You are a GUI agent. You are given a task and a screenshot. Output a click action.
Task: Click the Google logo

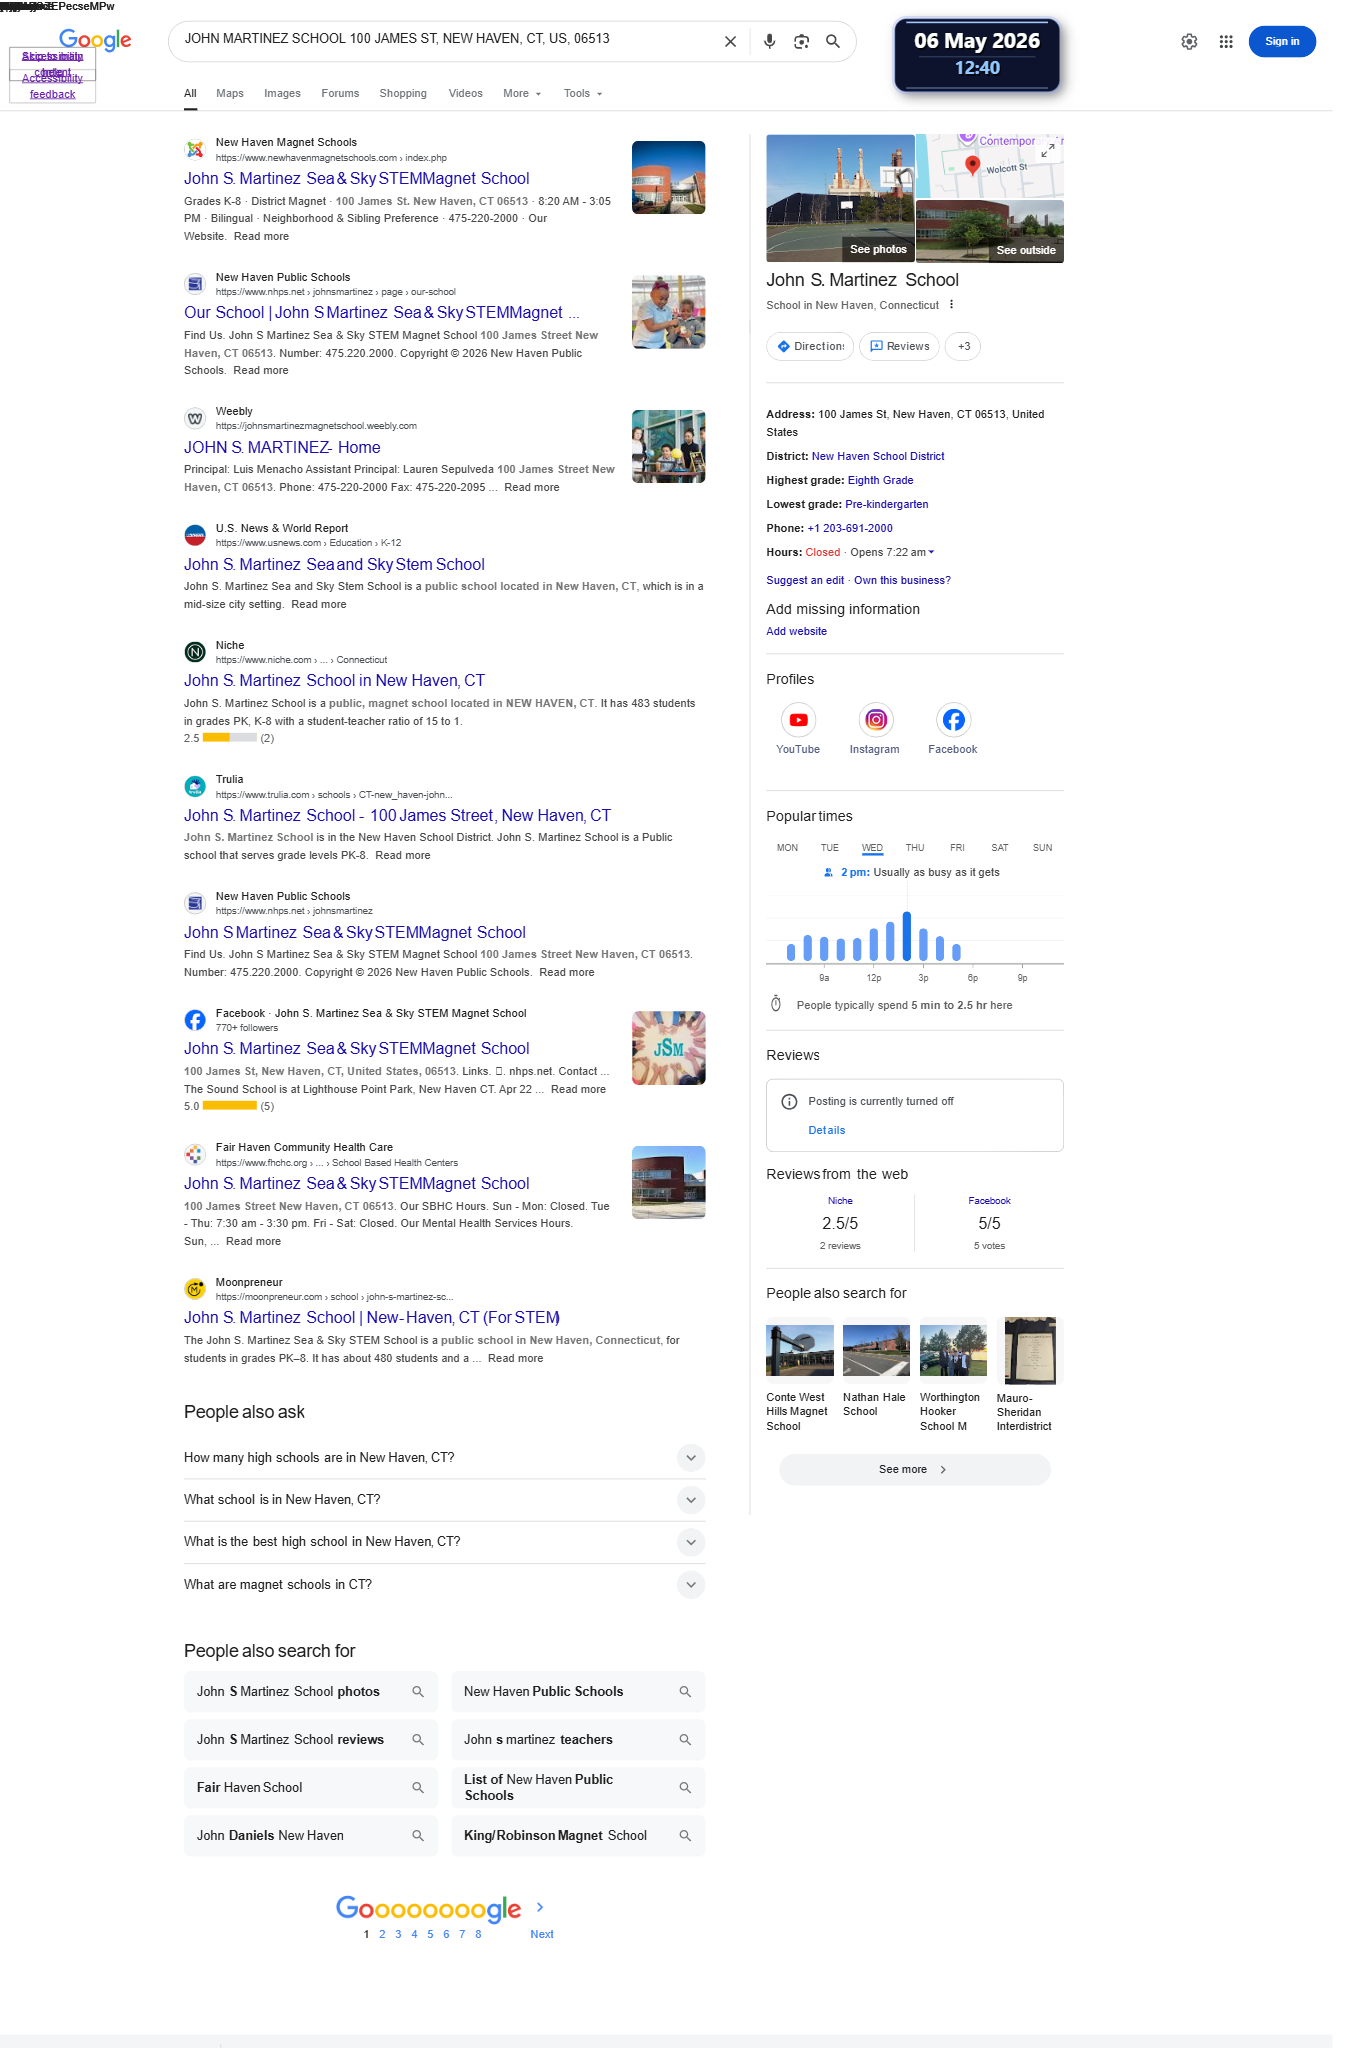point(95,40)
